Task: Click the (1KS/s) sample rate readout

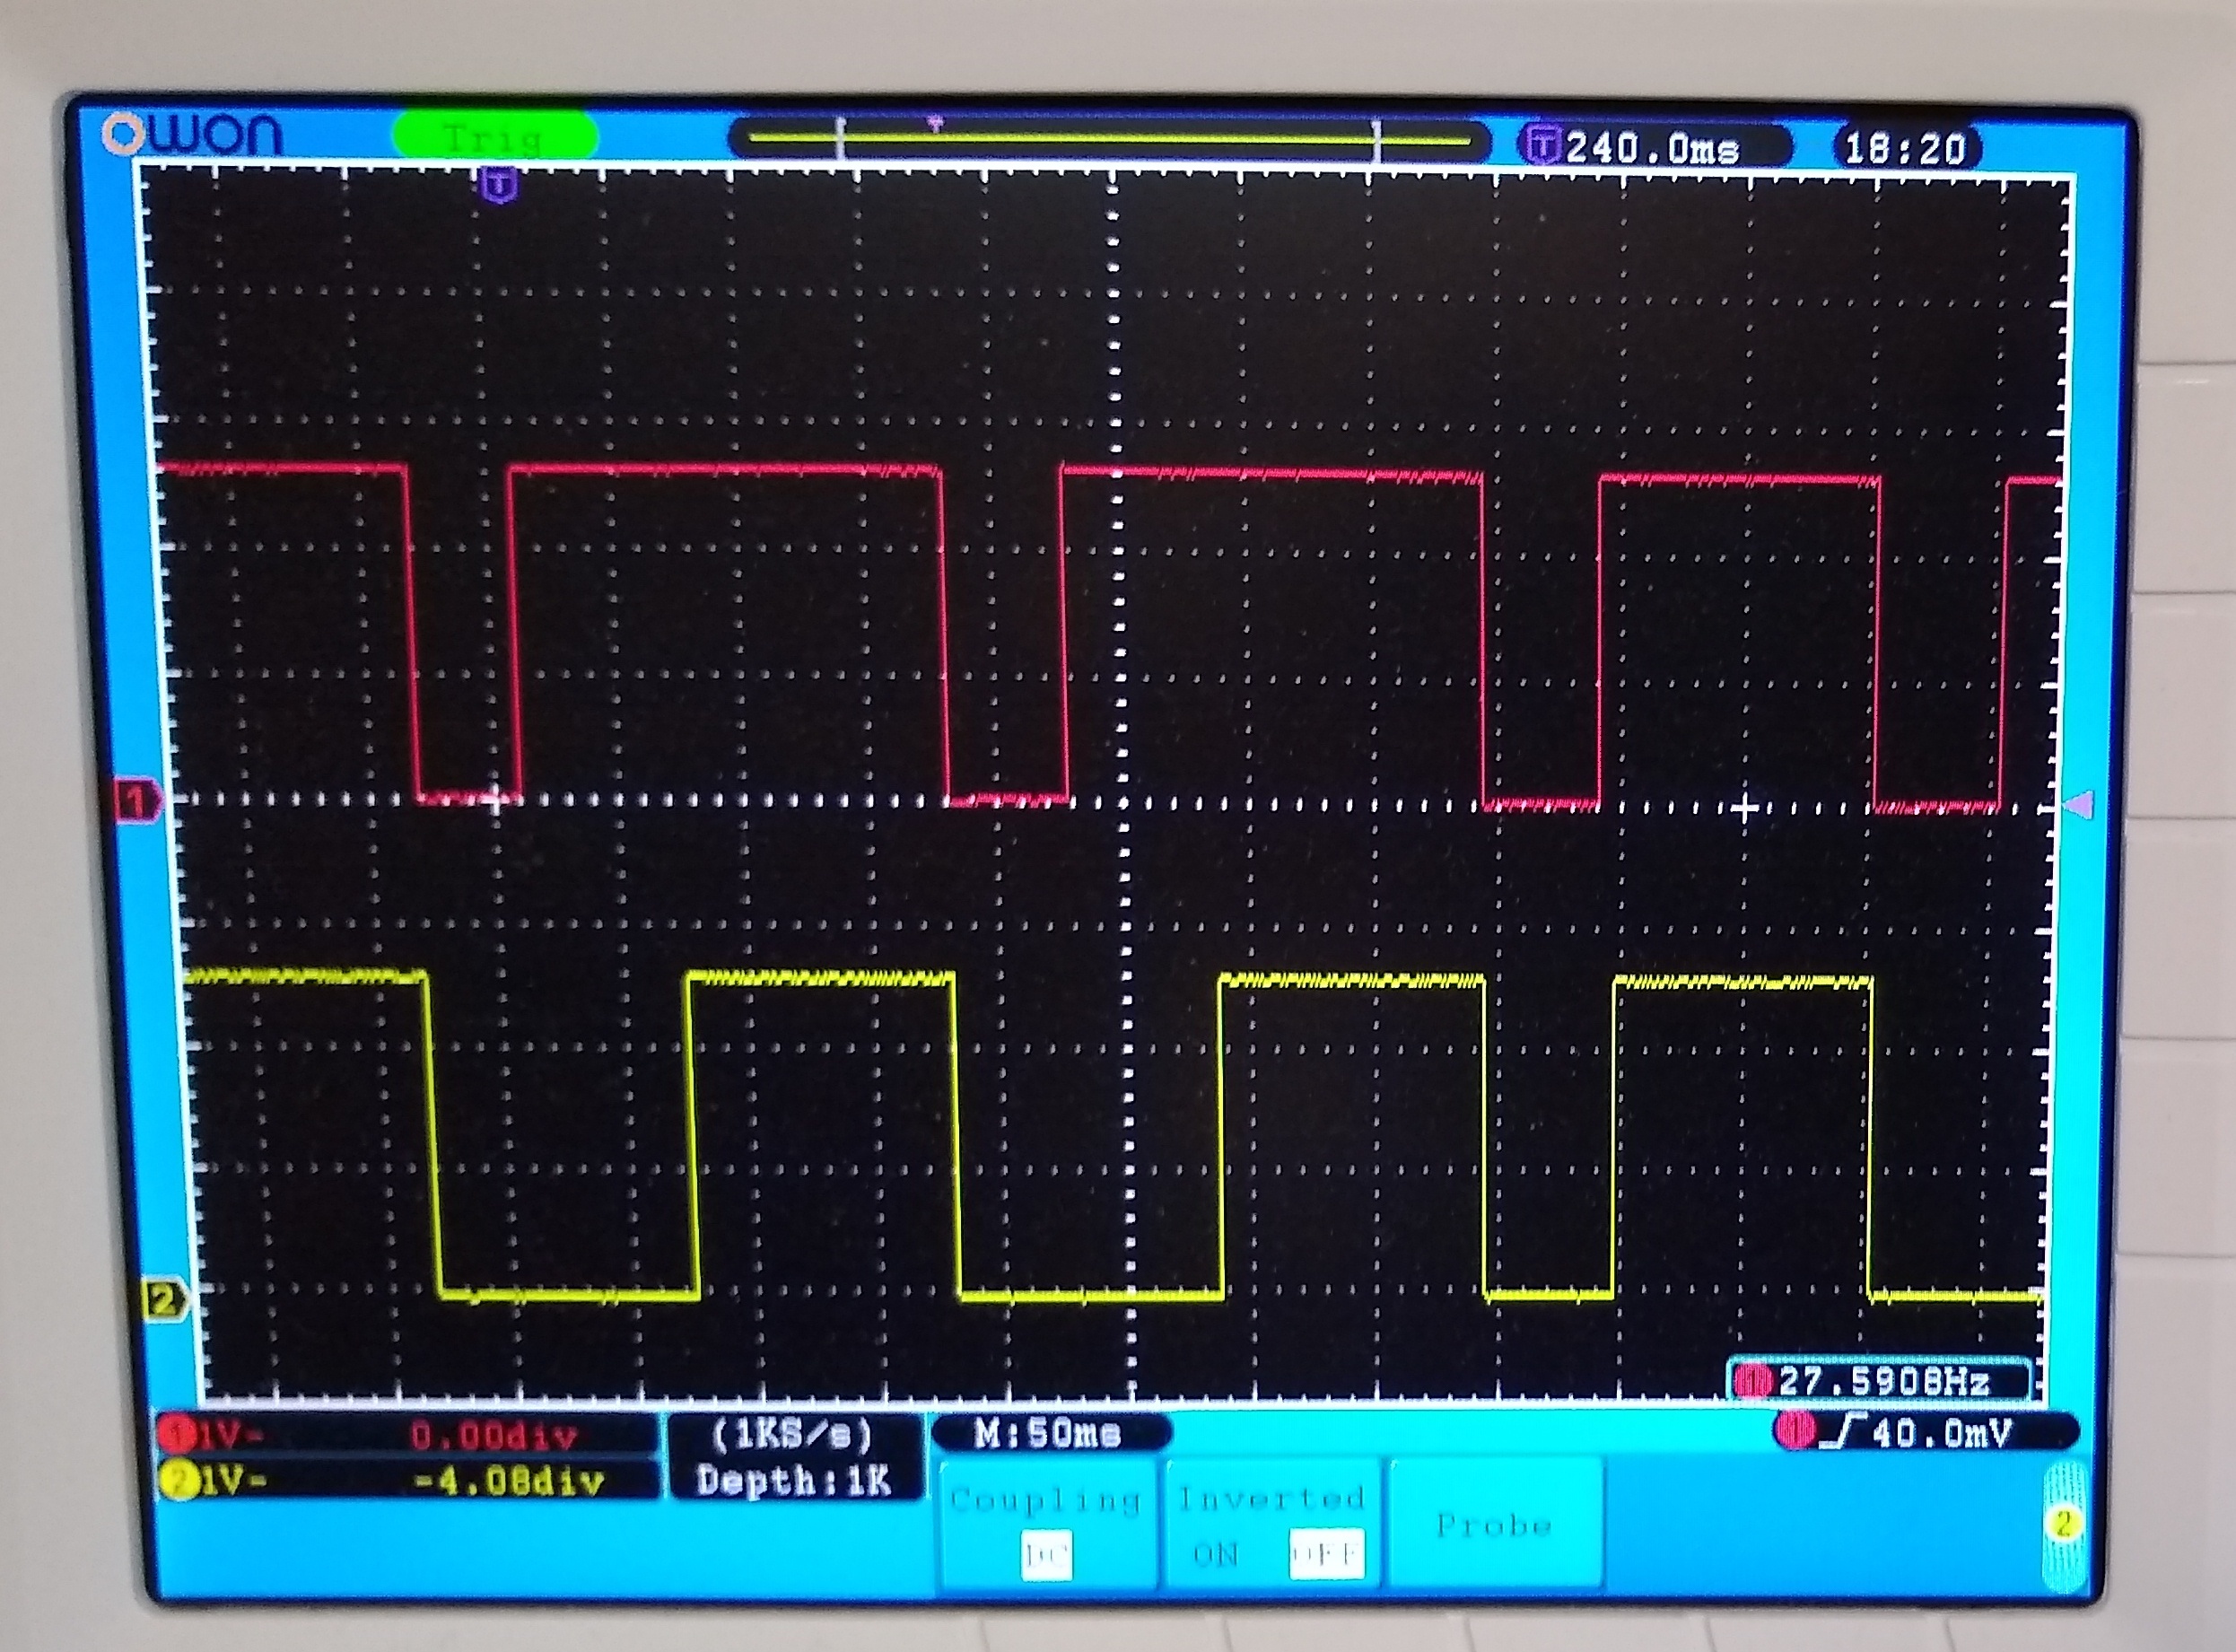Action: point(792,1435)
